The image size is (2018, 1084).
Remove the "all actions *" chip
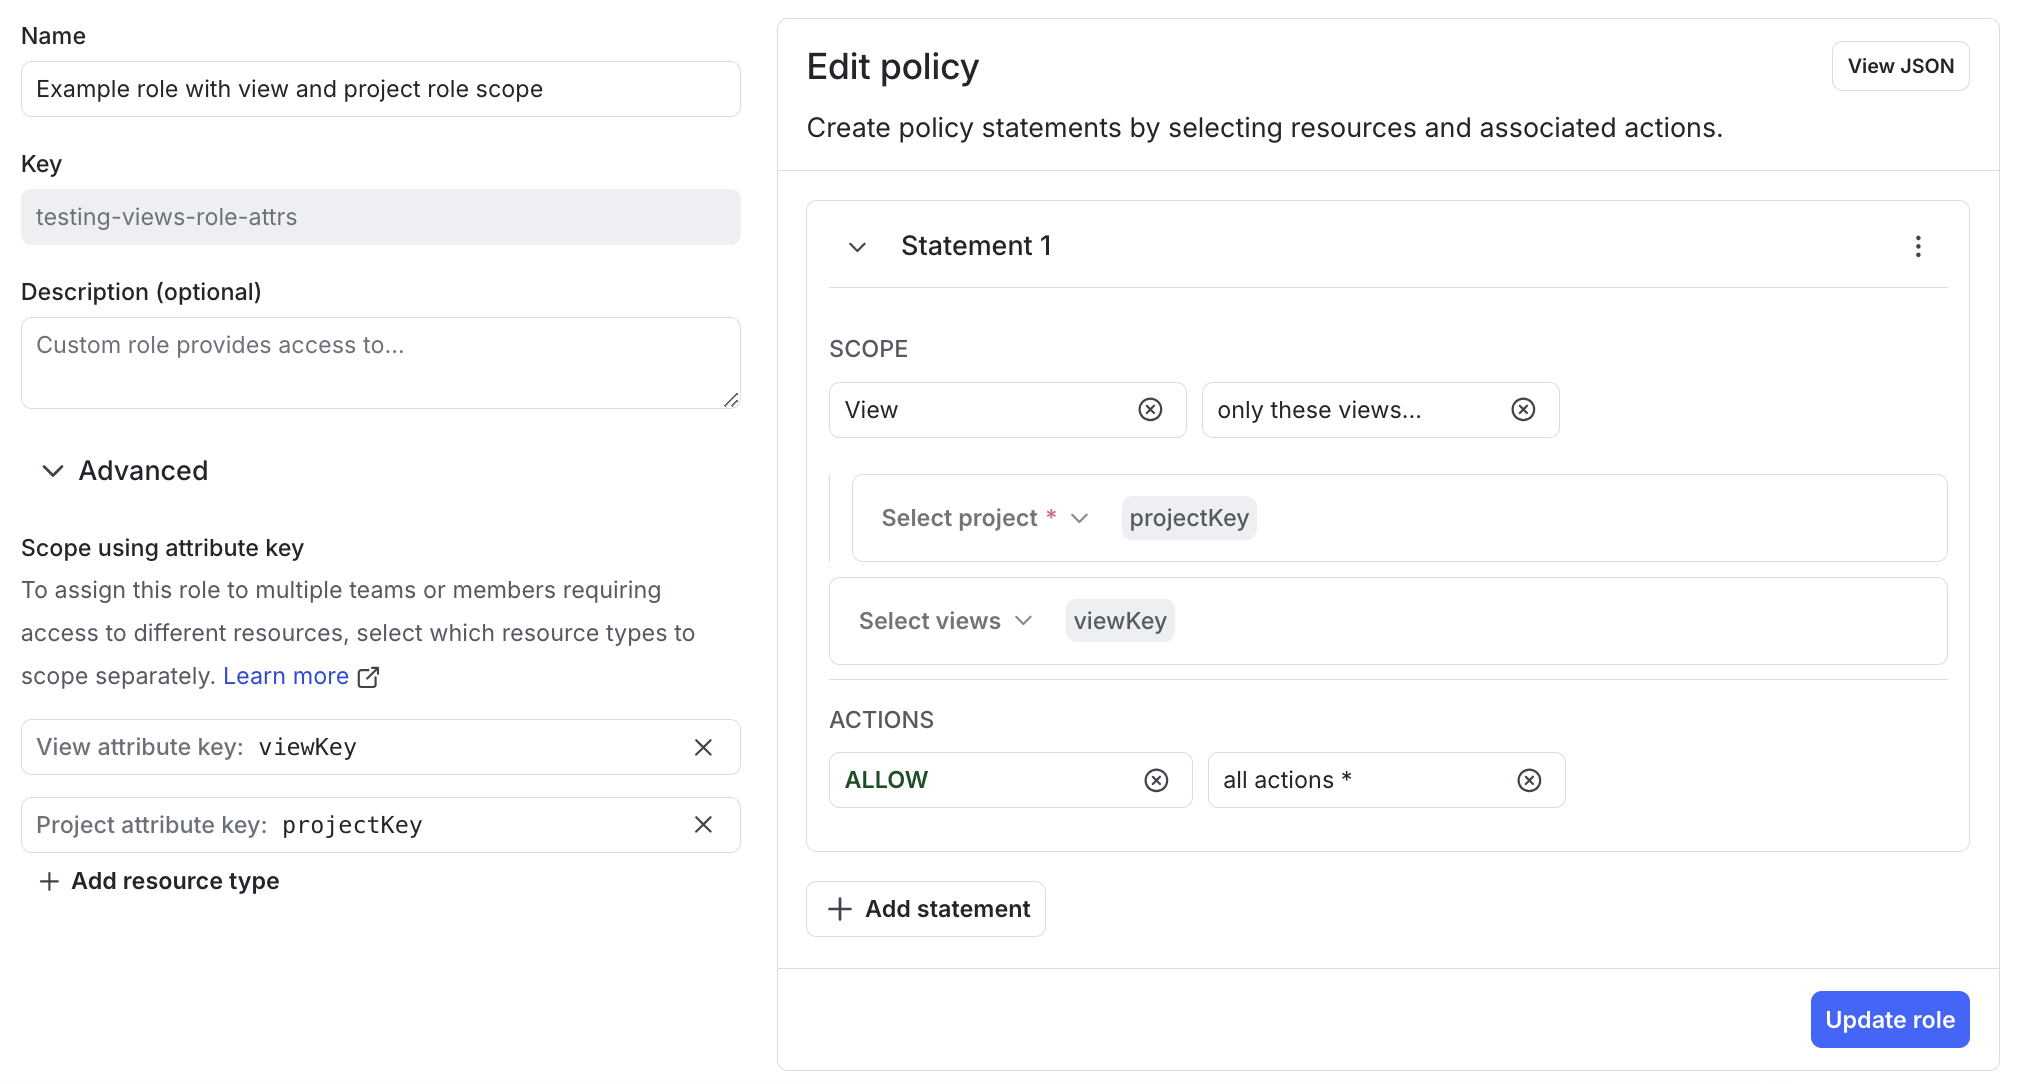click(x=1528, y=780)
